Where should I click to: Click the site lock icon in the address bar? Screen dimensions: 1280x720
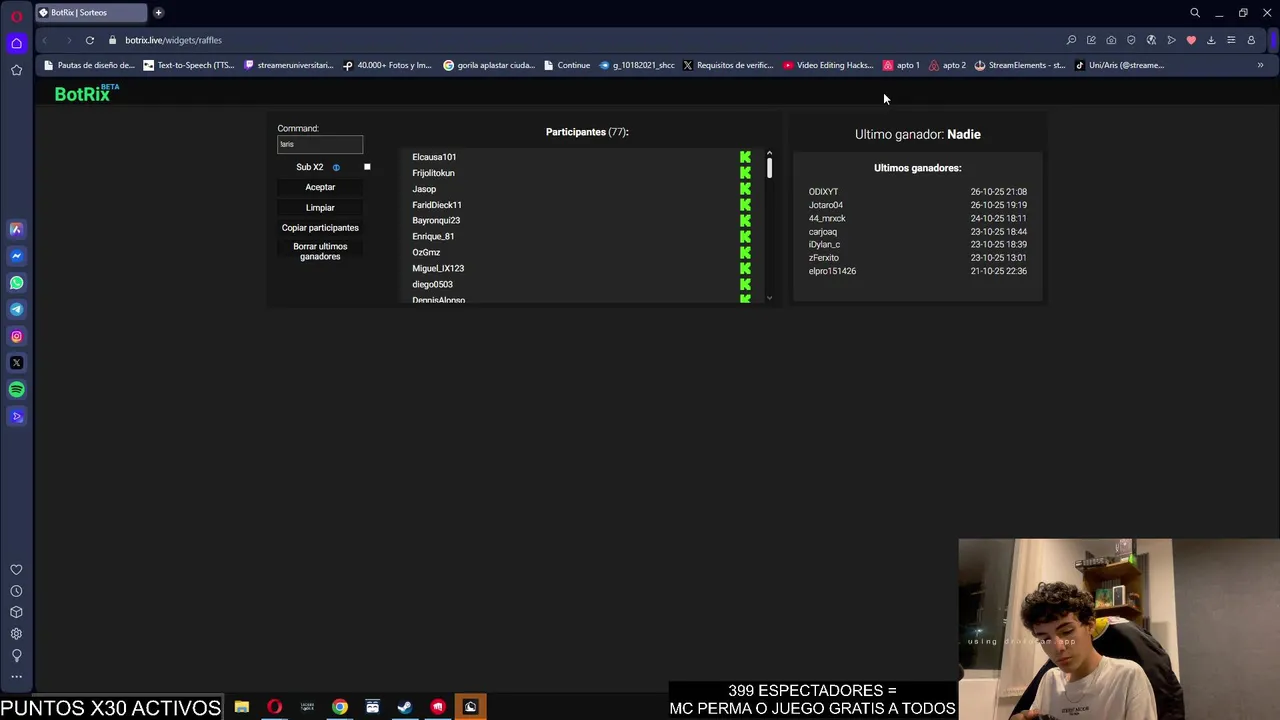click(x=112, y=40)
